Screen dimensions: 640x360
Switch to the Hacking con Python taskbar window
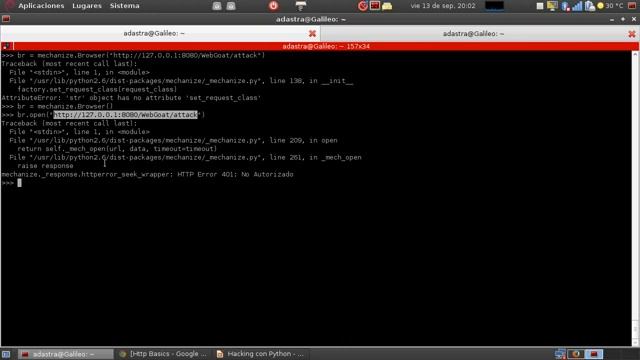[x=260, y=354]
